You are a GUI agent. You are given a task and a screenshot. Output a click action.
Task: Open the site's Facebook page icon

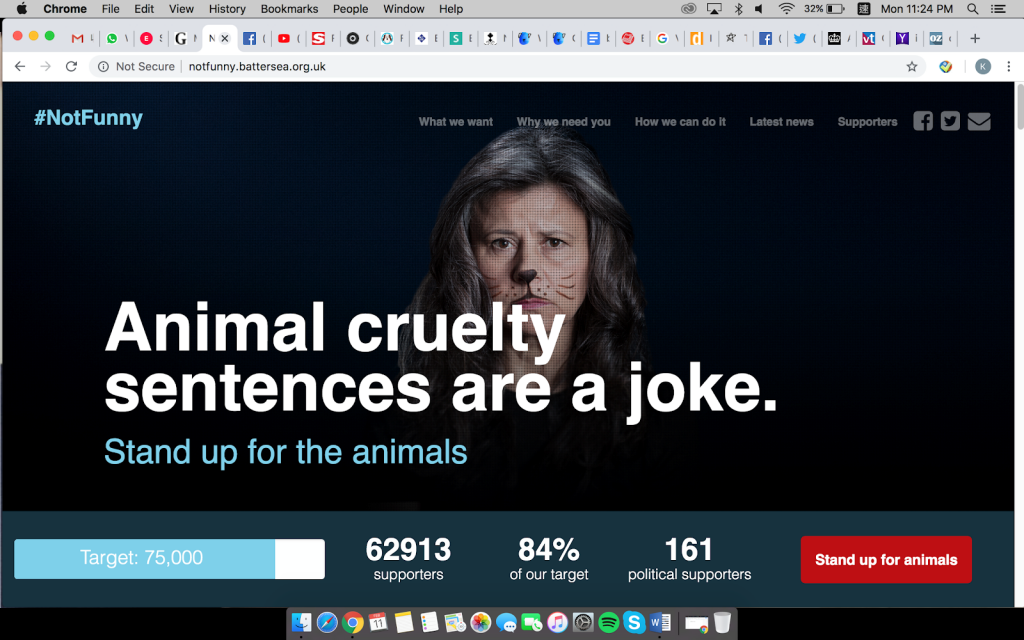pyautogui.click(x=923, y=121)
